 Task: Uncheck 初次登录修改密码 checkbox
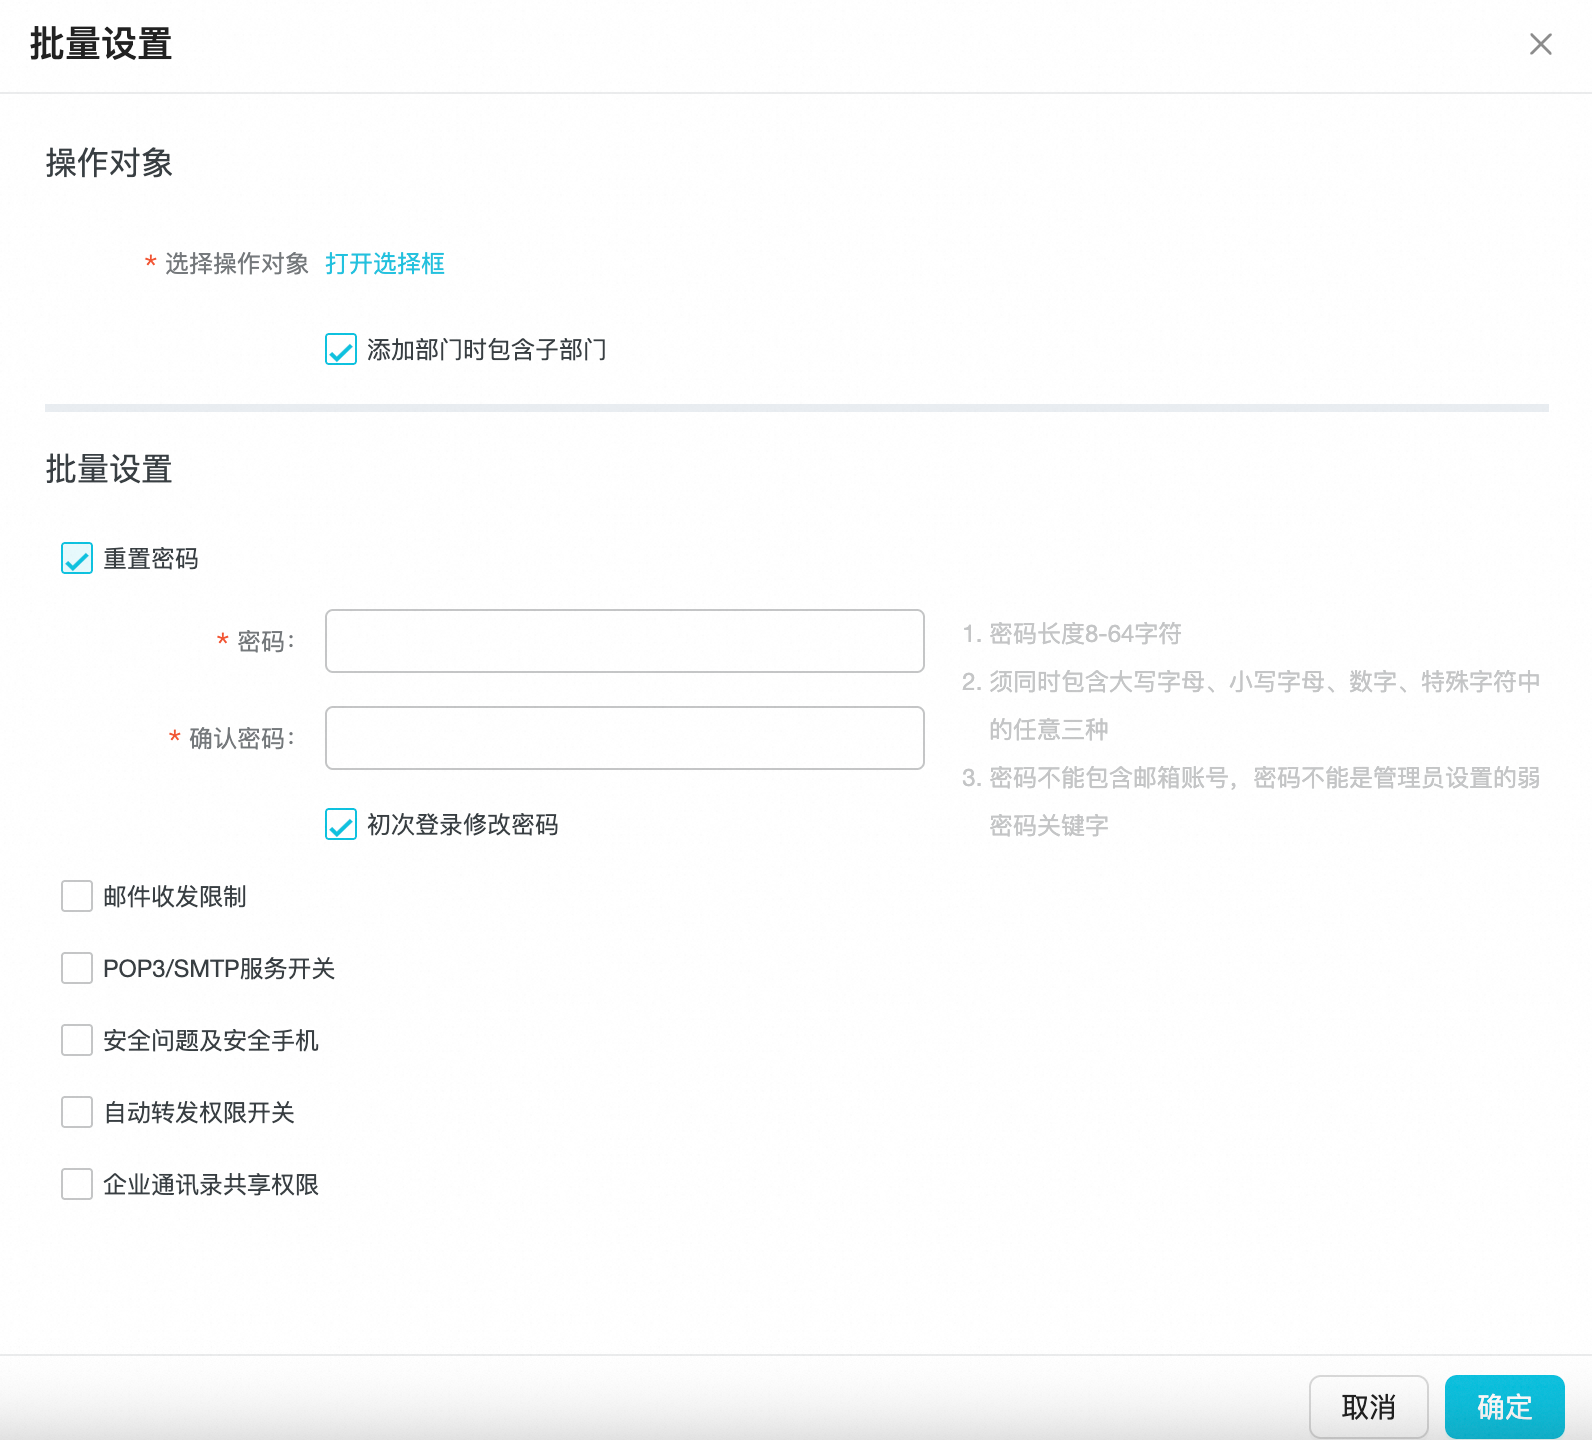[x=341, y=825]
